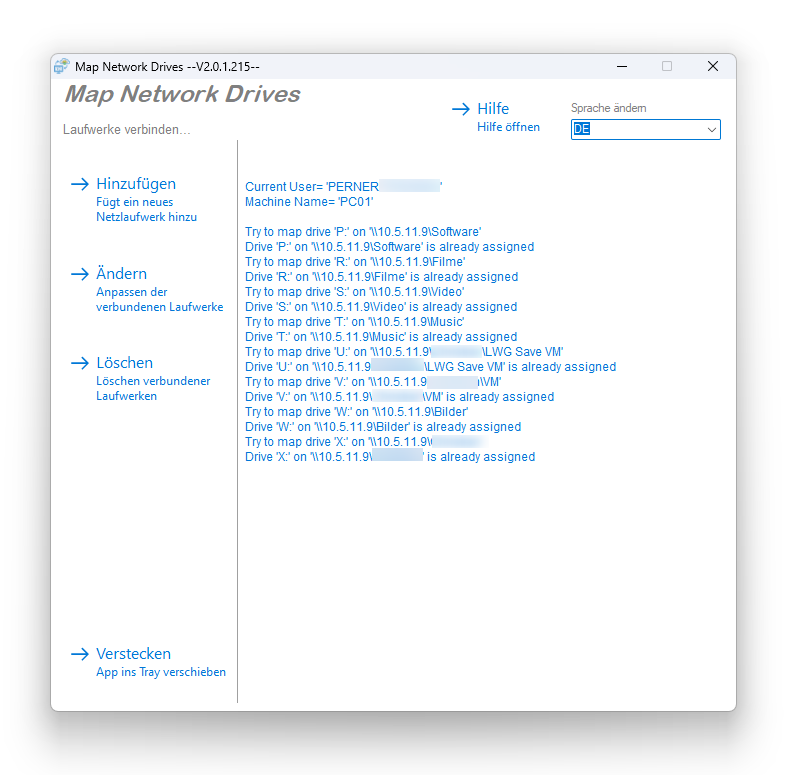This screenshot has height=775, width=793.
Task: Expand the Sprache ändern dropdown arrow
Action: tap(711, 130)
